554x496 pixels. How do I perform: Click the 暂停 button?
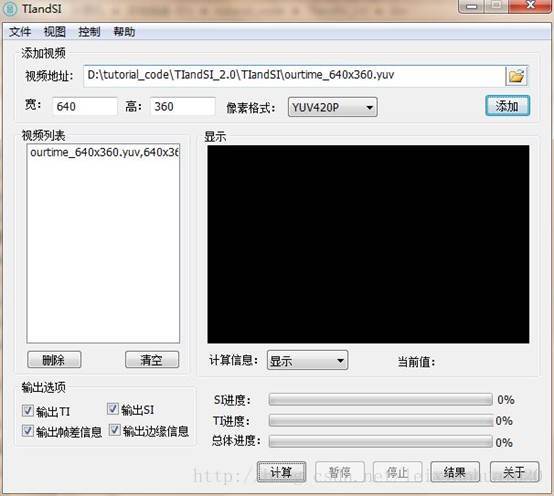pos(340,472)
